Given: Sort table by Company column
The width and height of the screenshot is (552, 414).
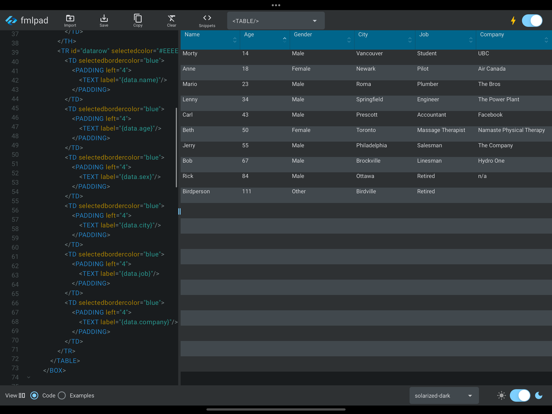Looking at the screenshot, I should [546, 40].
